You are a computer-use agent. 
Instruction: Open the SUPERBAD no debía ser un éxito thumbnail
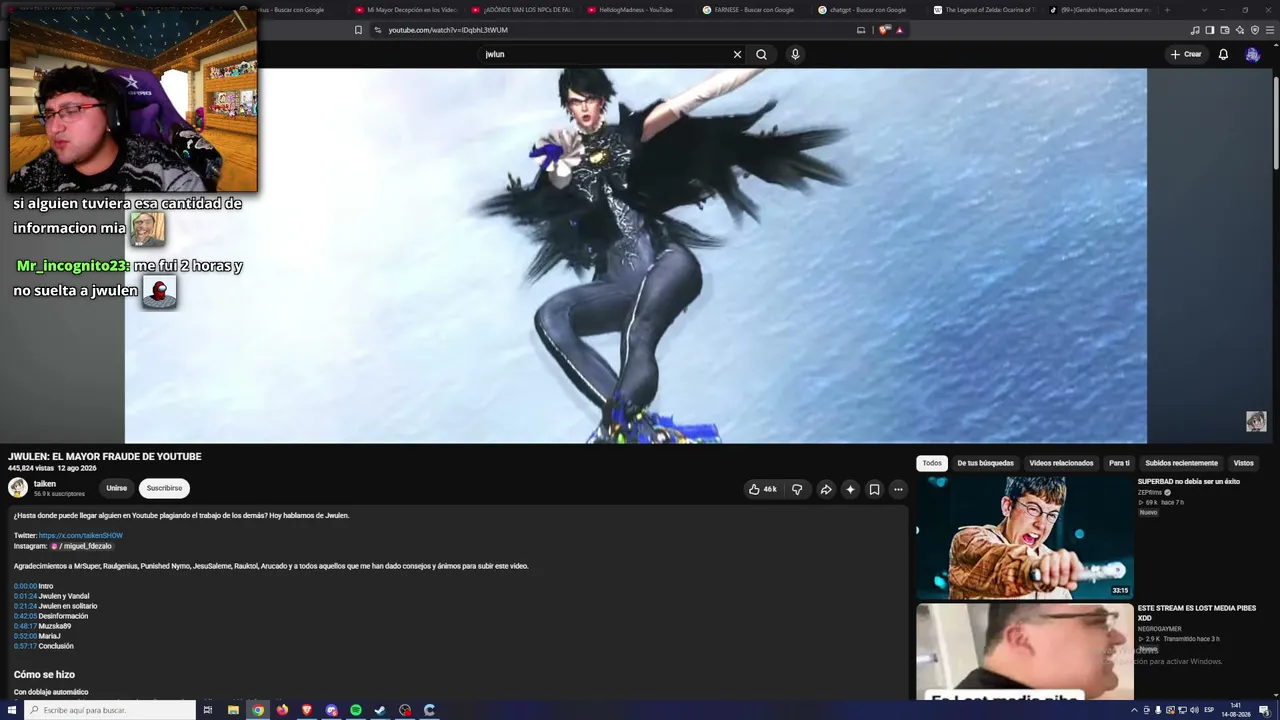point(1025,537)
